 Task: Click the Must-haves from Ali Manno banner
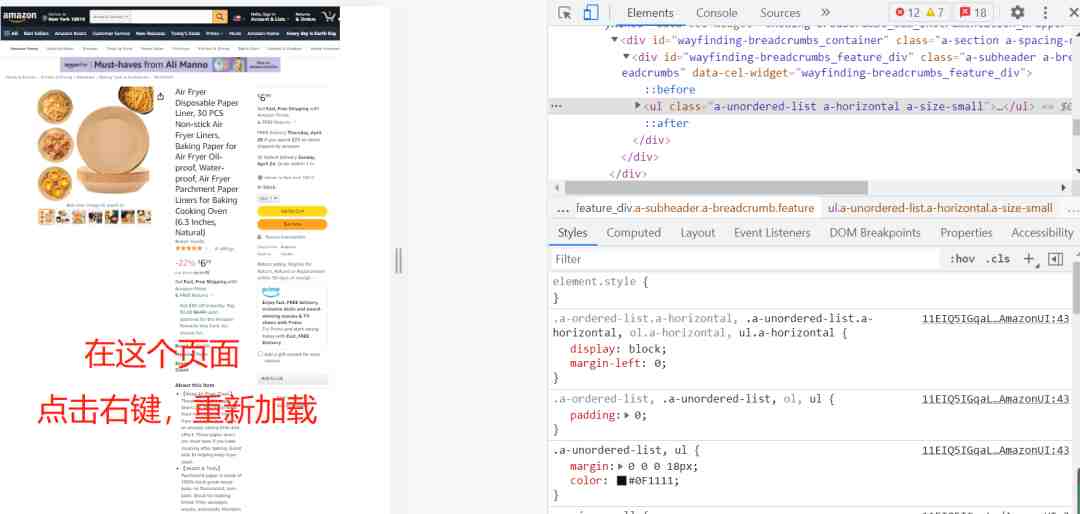pyautogui.click(x=171, y=65)
